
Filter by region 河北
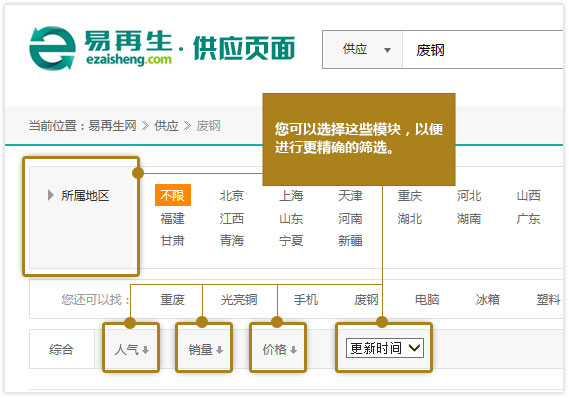469,196
